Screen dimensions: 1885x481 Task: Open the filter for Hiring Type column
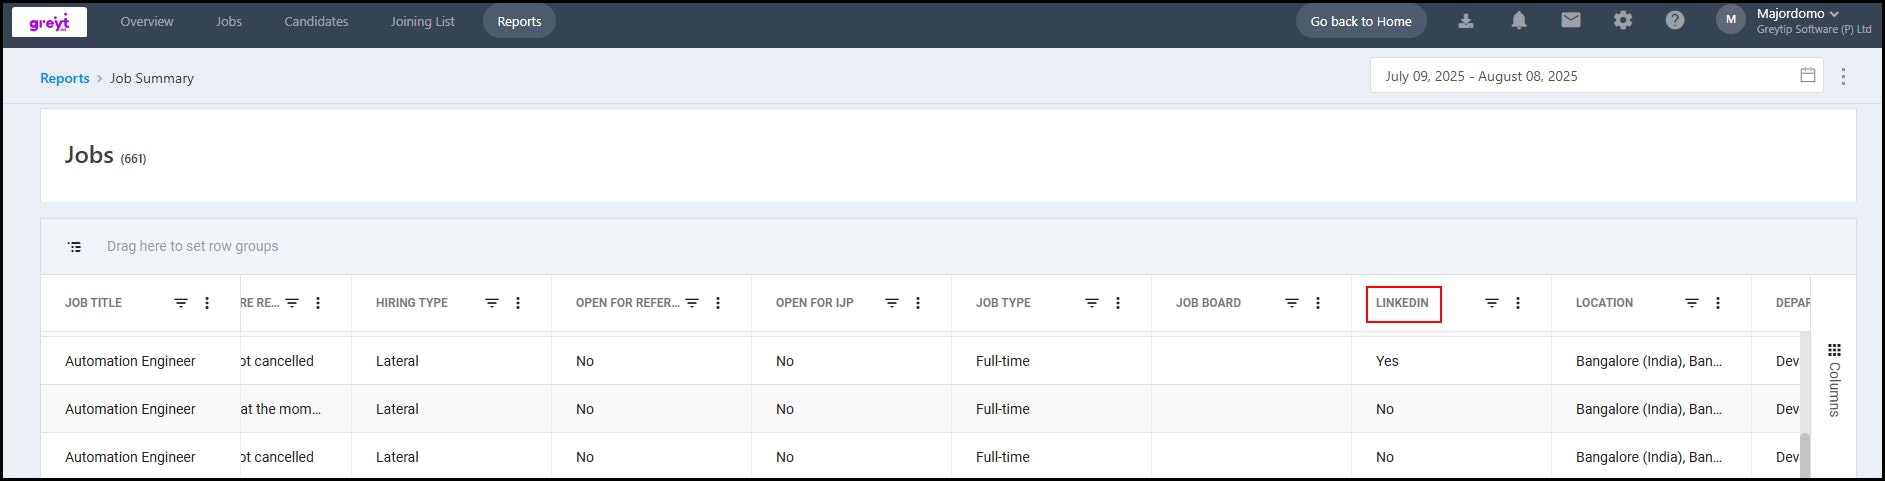[492, 303]
